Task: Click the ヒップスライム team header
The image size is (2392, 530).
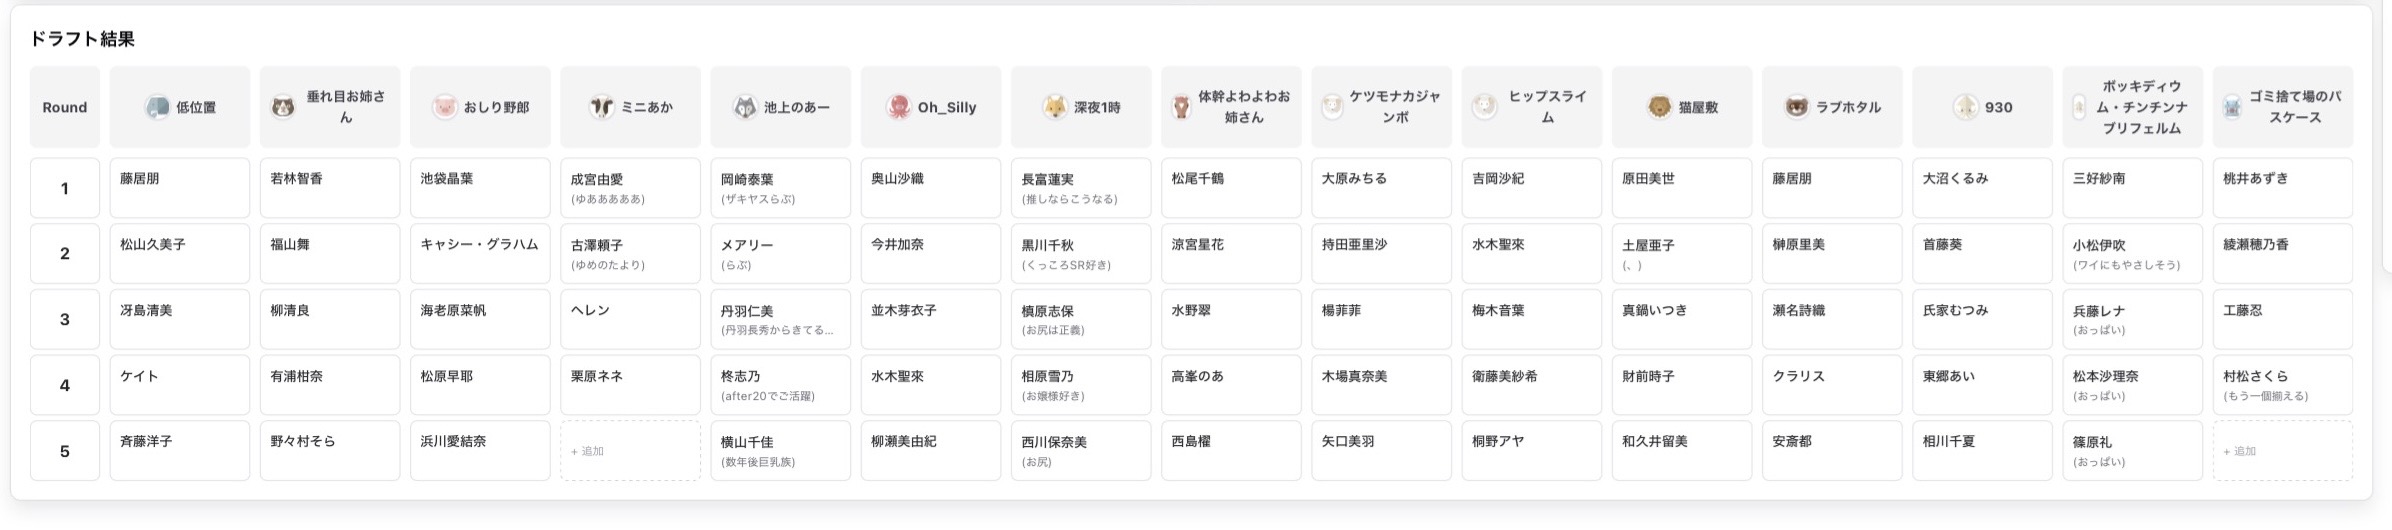Action: [x=1531, y=107]
